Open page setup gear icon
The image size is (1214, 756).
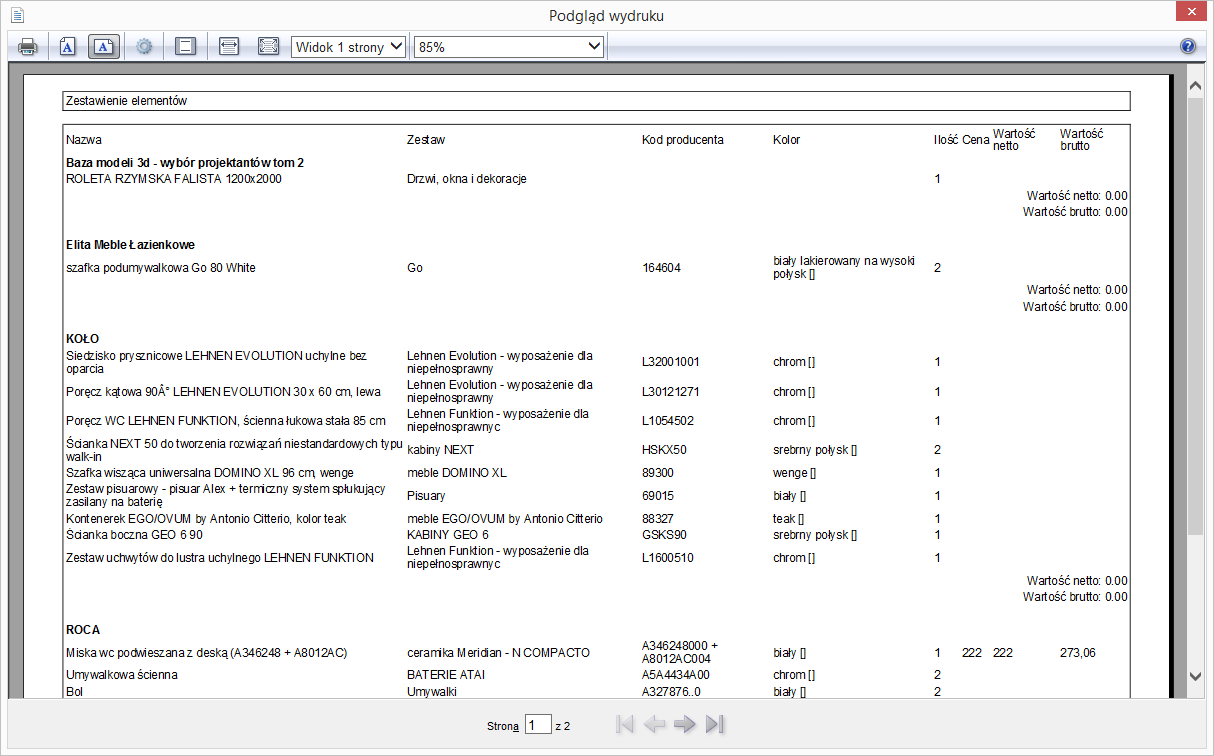click(145, 46)
